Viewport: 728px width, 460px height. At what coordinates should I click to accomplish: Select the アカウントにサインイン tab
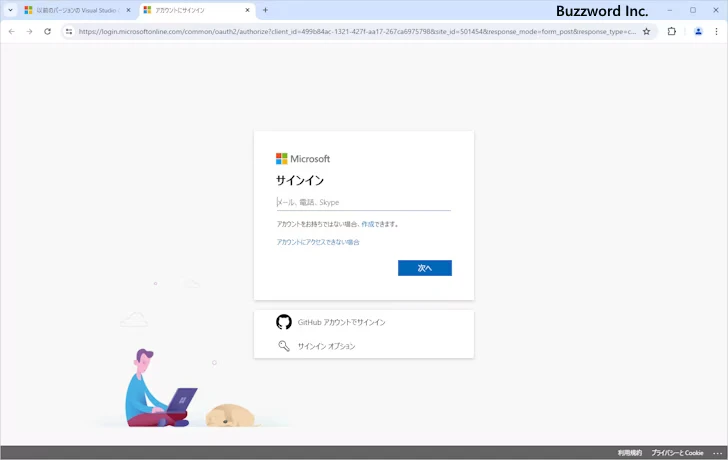(197, 10)
